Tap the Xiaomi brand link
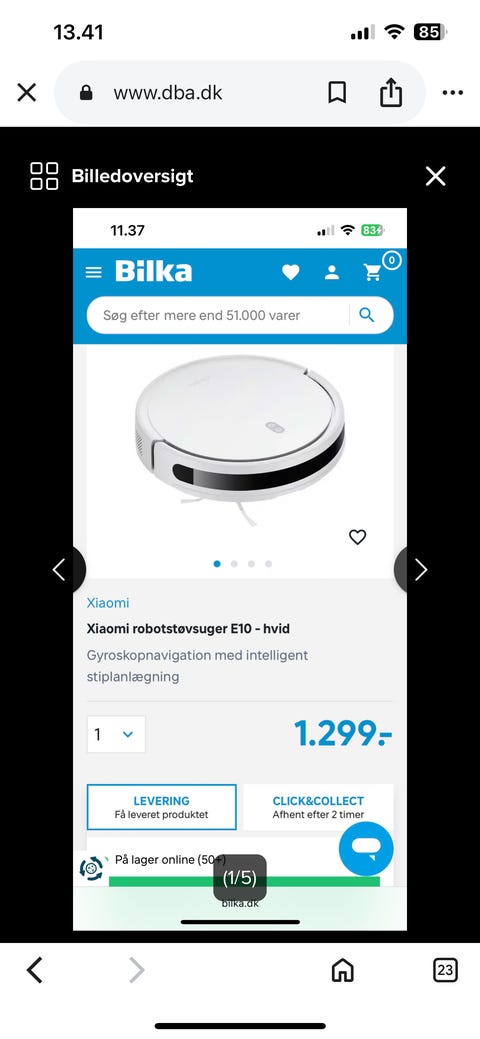Image resolution: width=480 pixels, height=1039 pixels. [x=107, y=603]
